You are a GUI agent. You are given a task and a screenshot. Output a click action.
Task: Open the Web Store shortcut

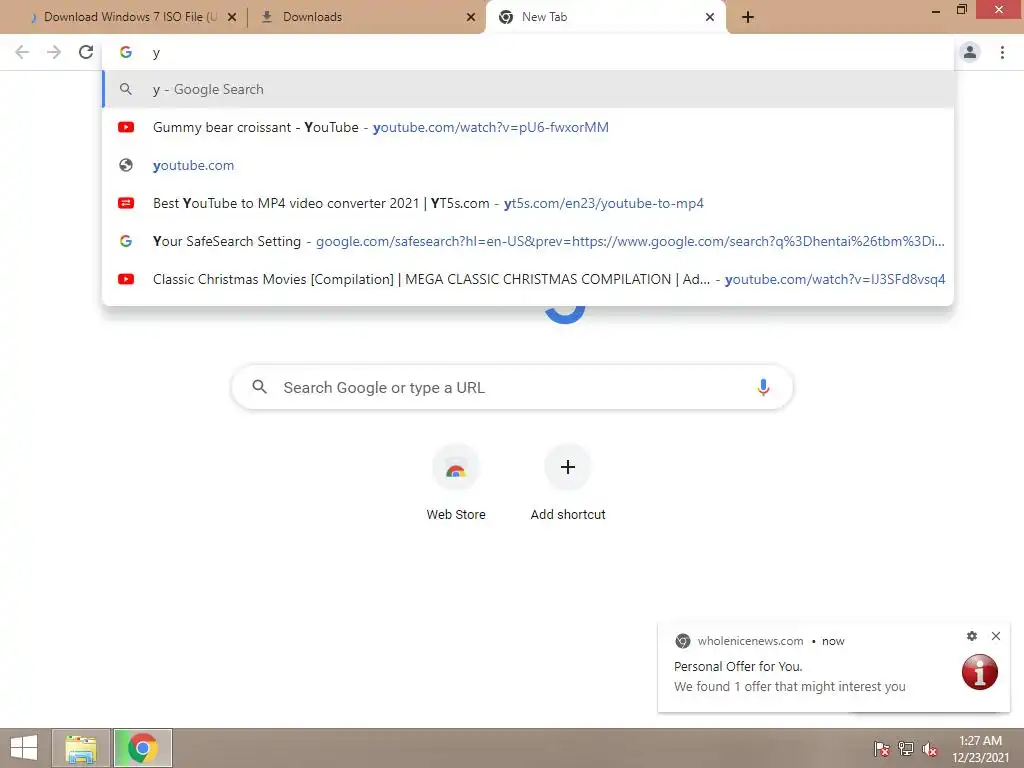pyautogui.click(x=456, y=483)
